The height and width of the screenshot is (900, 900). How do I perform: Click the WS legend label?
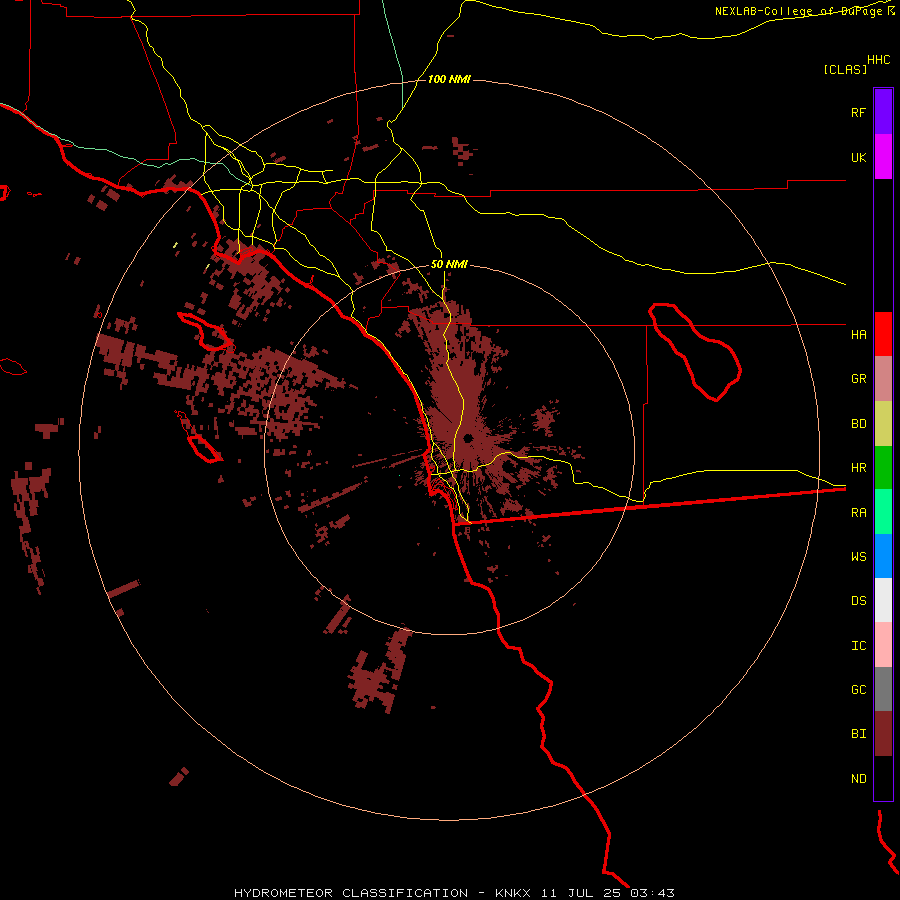(x=858, y=556)
